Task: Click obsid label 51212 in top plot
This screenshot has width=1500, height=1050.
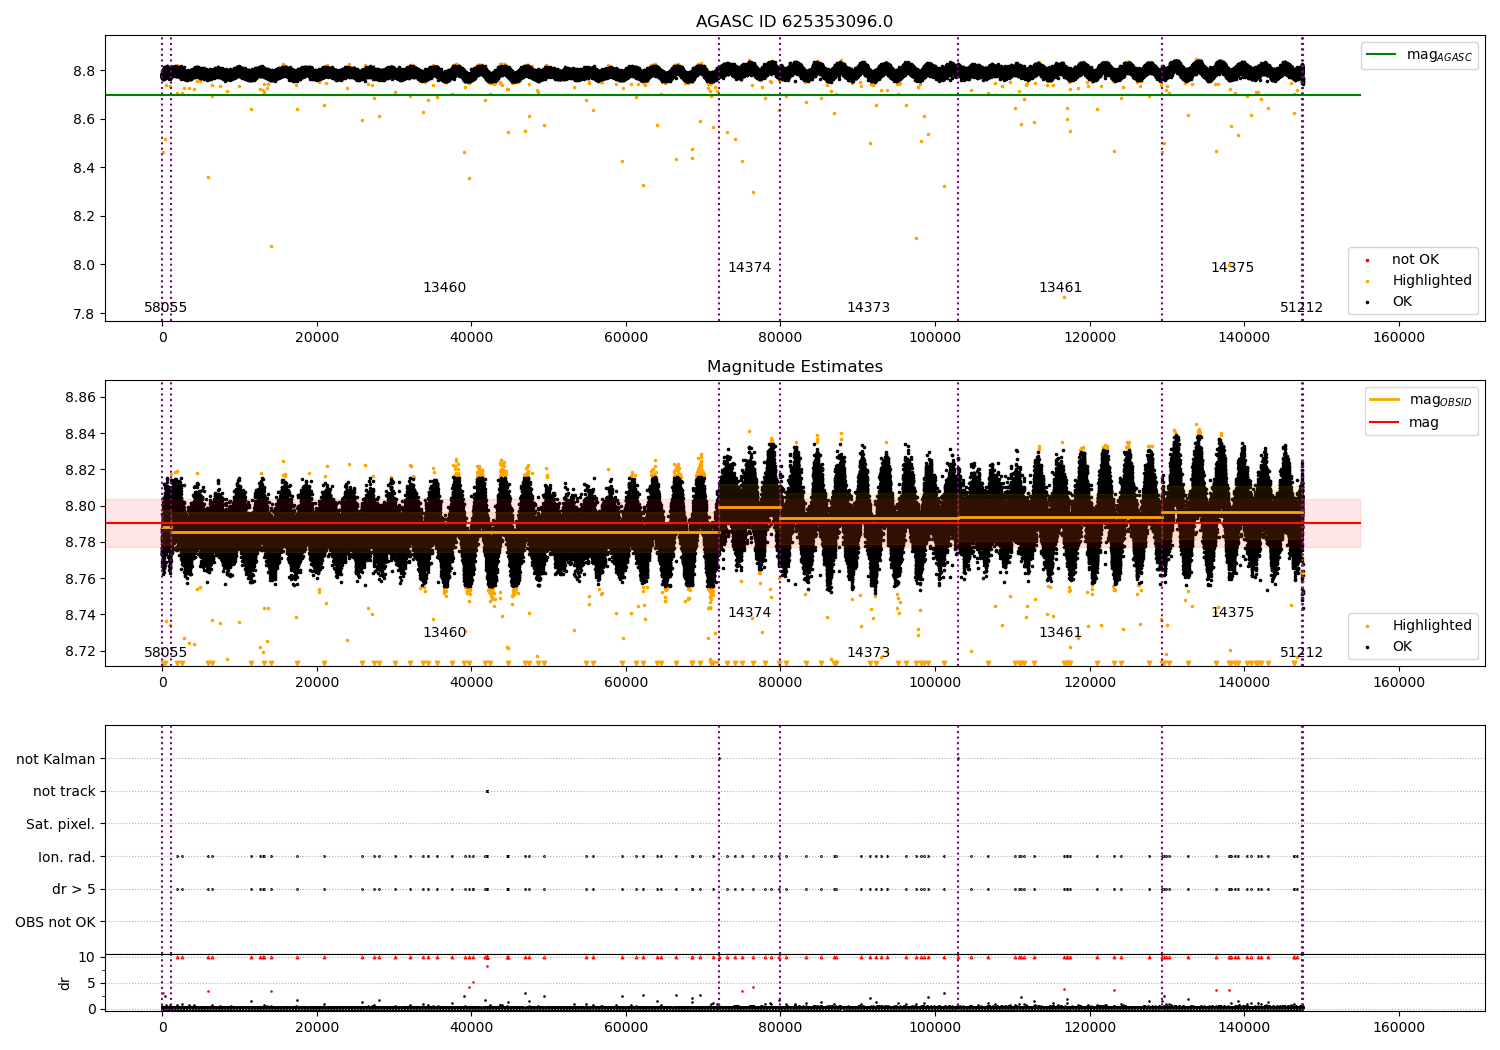Action: click(1301, 308)
